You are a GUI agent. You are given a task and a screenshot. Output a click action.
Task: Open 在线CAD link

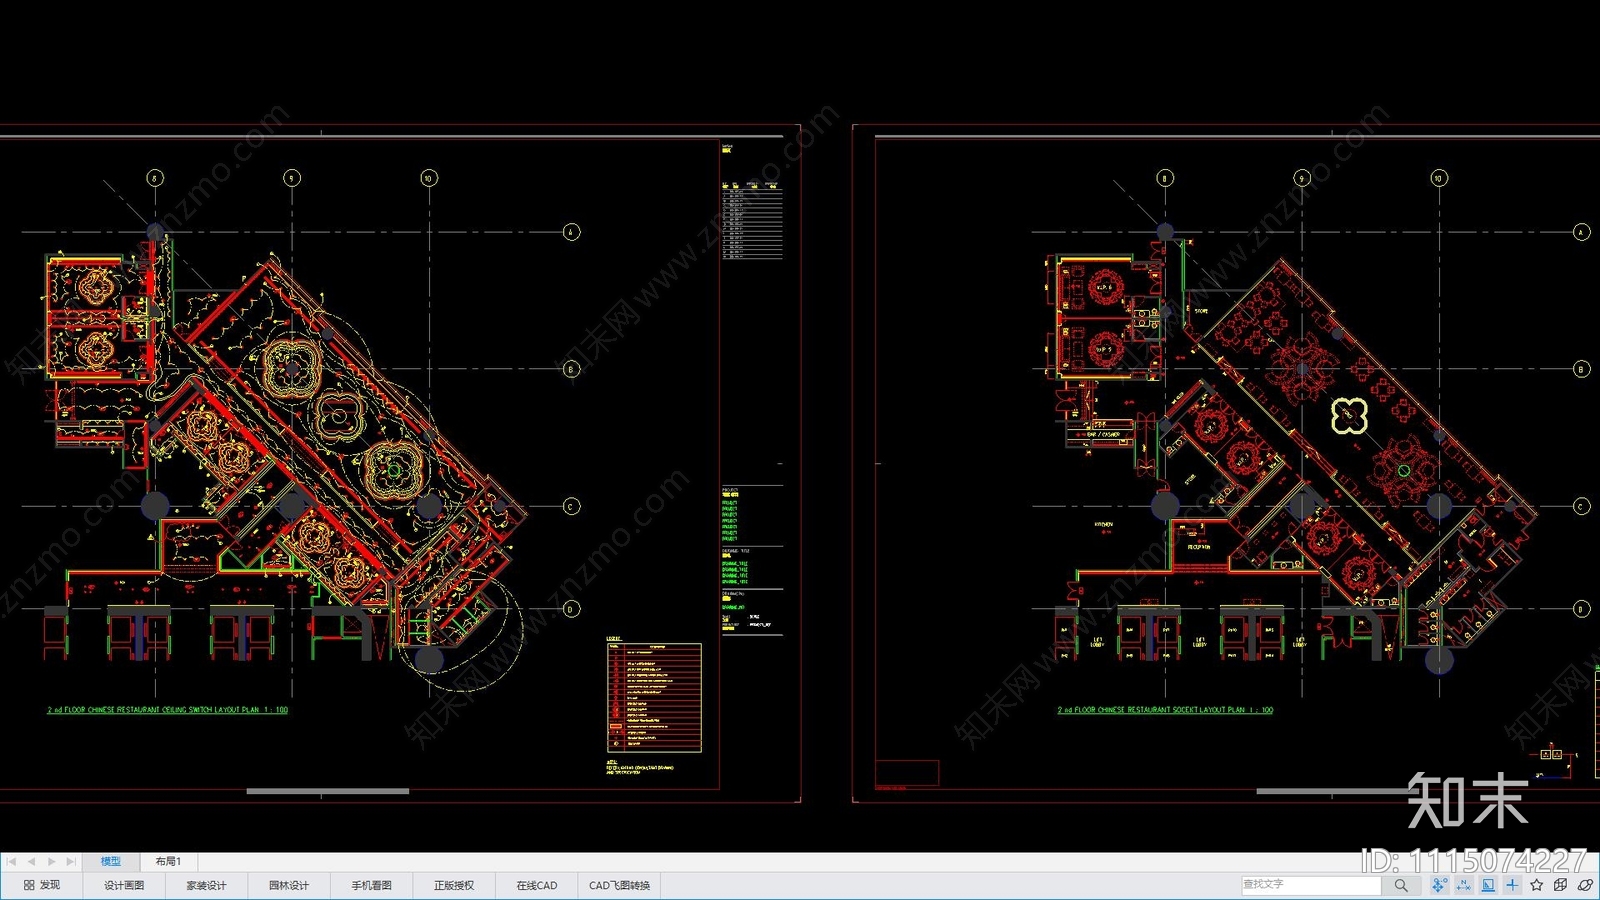[x=537, y=885]
